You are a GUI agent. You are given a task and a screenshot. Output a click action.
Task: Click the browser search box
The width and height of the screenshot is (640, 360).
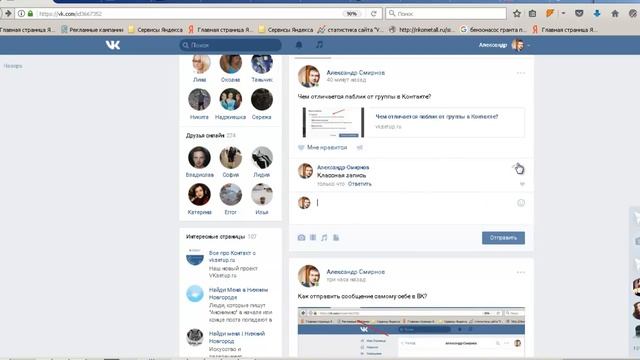446,13
